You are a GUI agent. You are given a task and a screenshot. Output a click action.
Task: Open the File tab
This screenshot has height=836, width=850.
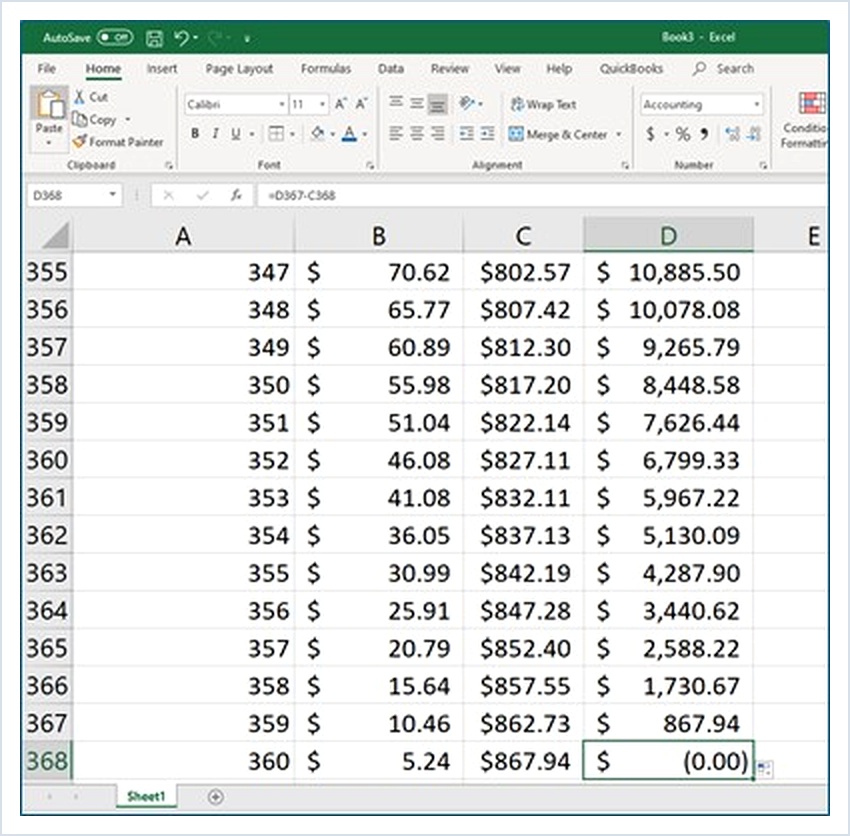click(x=47, y=68)
